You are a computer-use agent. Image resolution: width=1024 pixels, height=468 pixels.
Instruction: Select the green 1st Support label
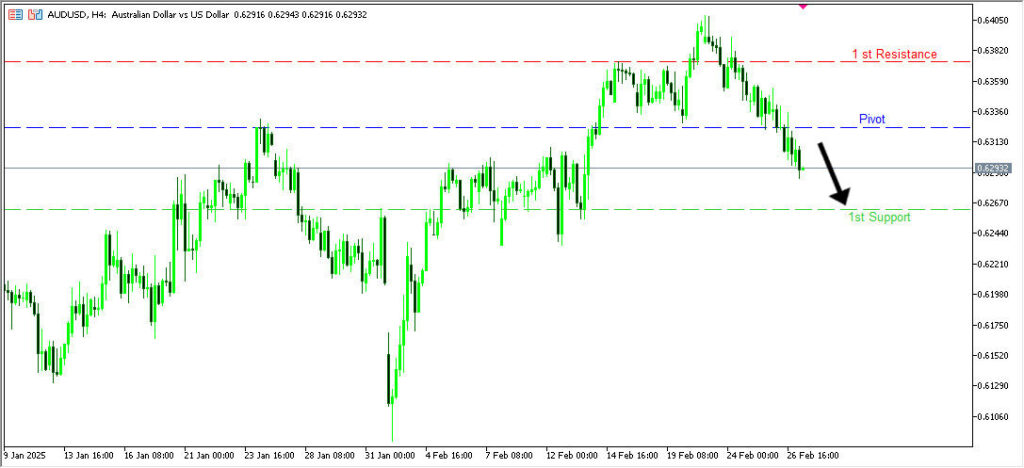click(x=879, y=217)
